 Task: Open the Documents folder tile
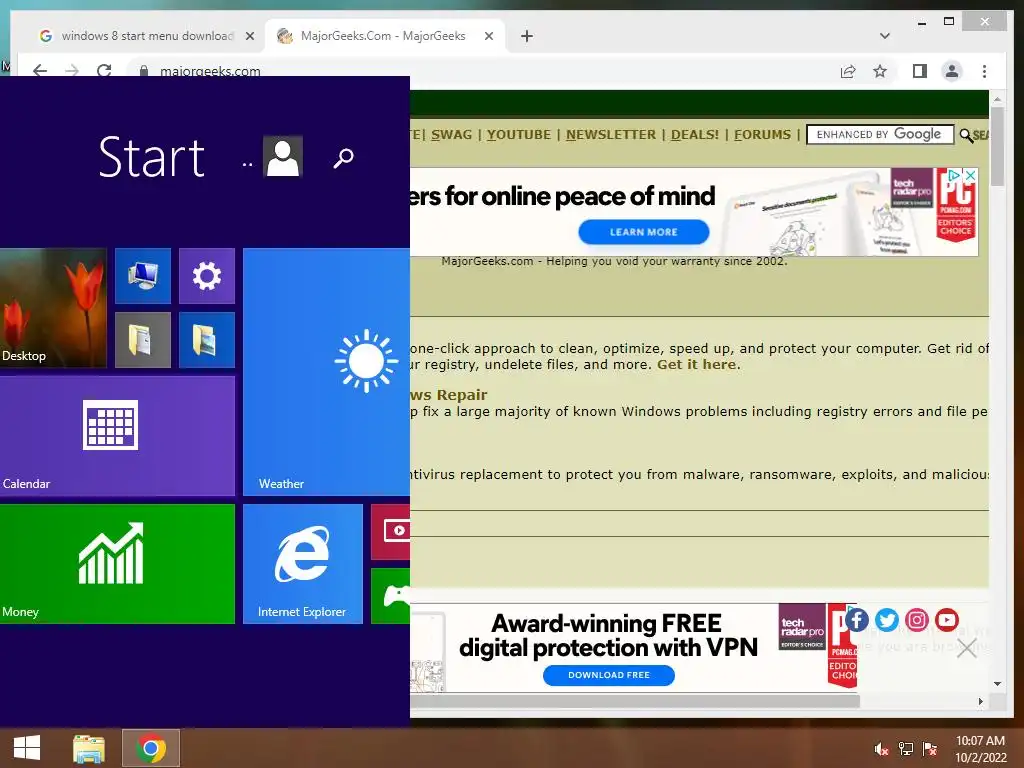click(x=143, y=340)
